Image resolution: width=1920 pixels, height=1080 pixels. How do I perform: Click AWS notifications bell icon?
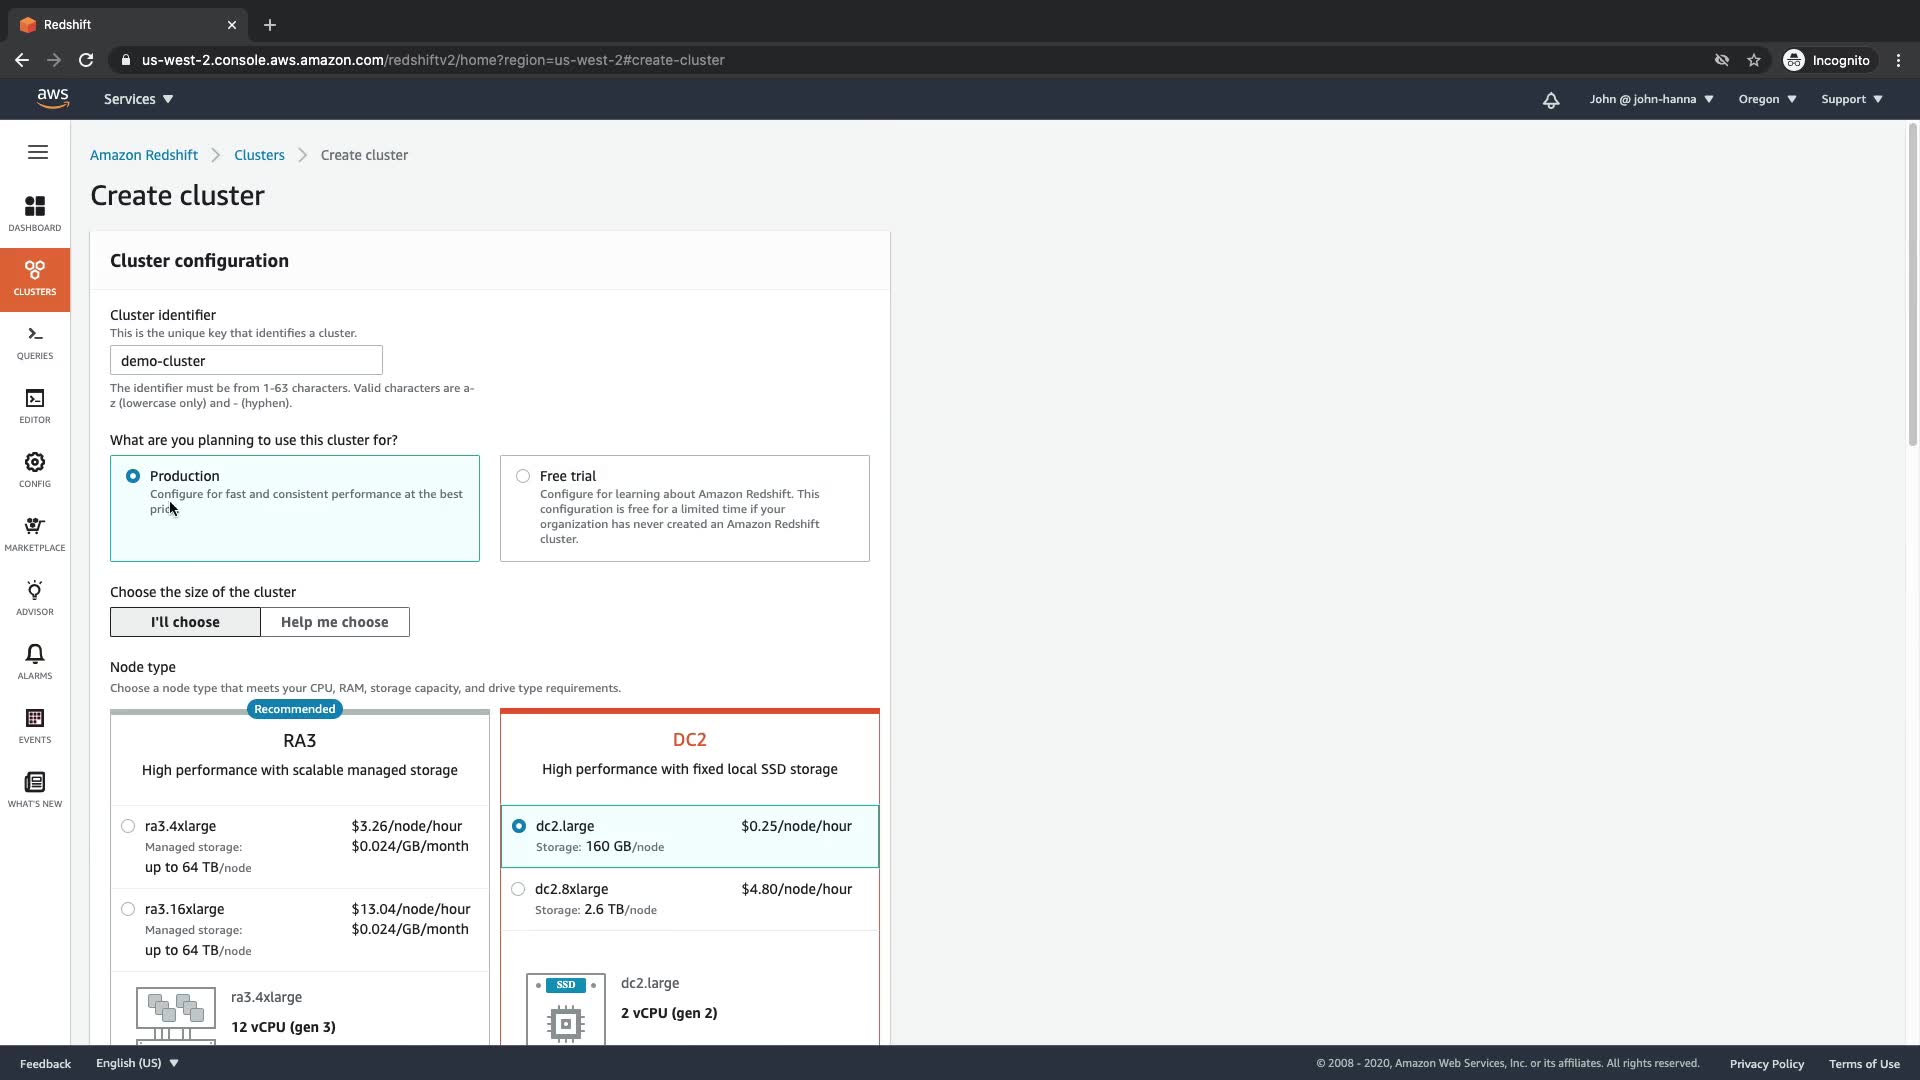pos(1550,100)
